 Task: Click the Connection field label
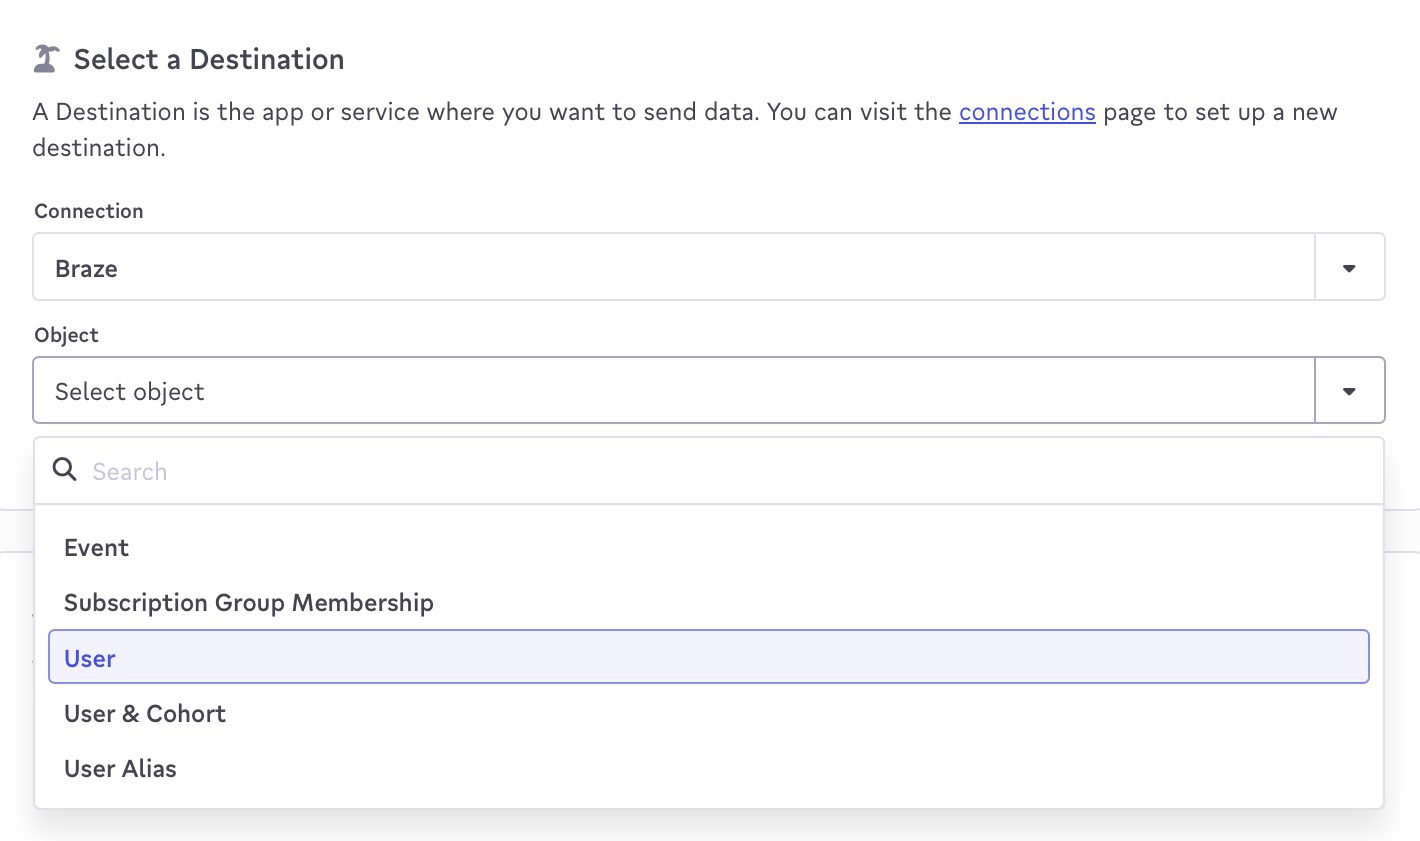point(89,211)
